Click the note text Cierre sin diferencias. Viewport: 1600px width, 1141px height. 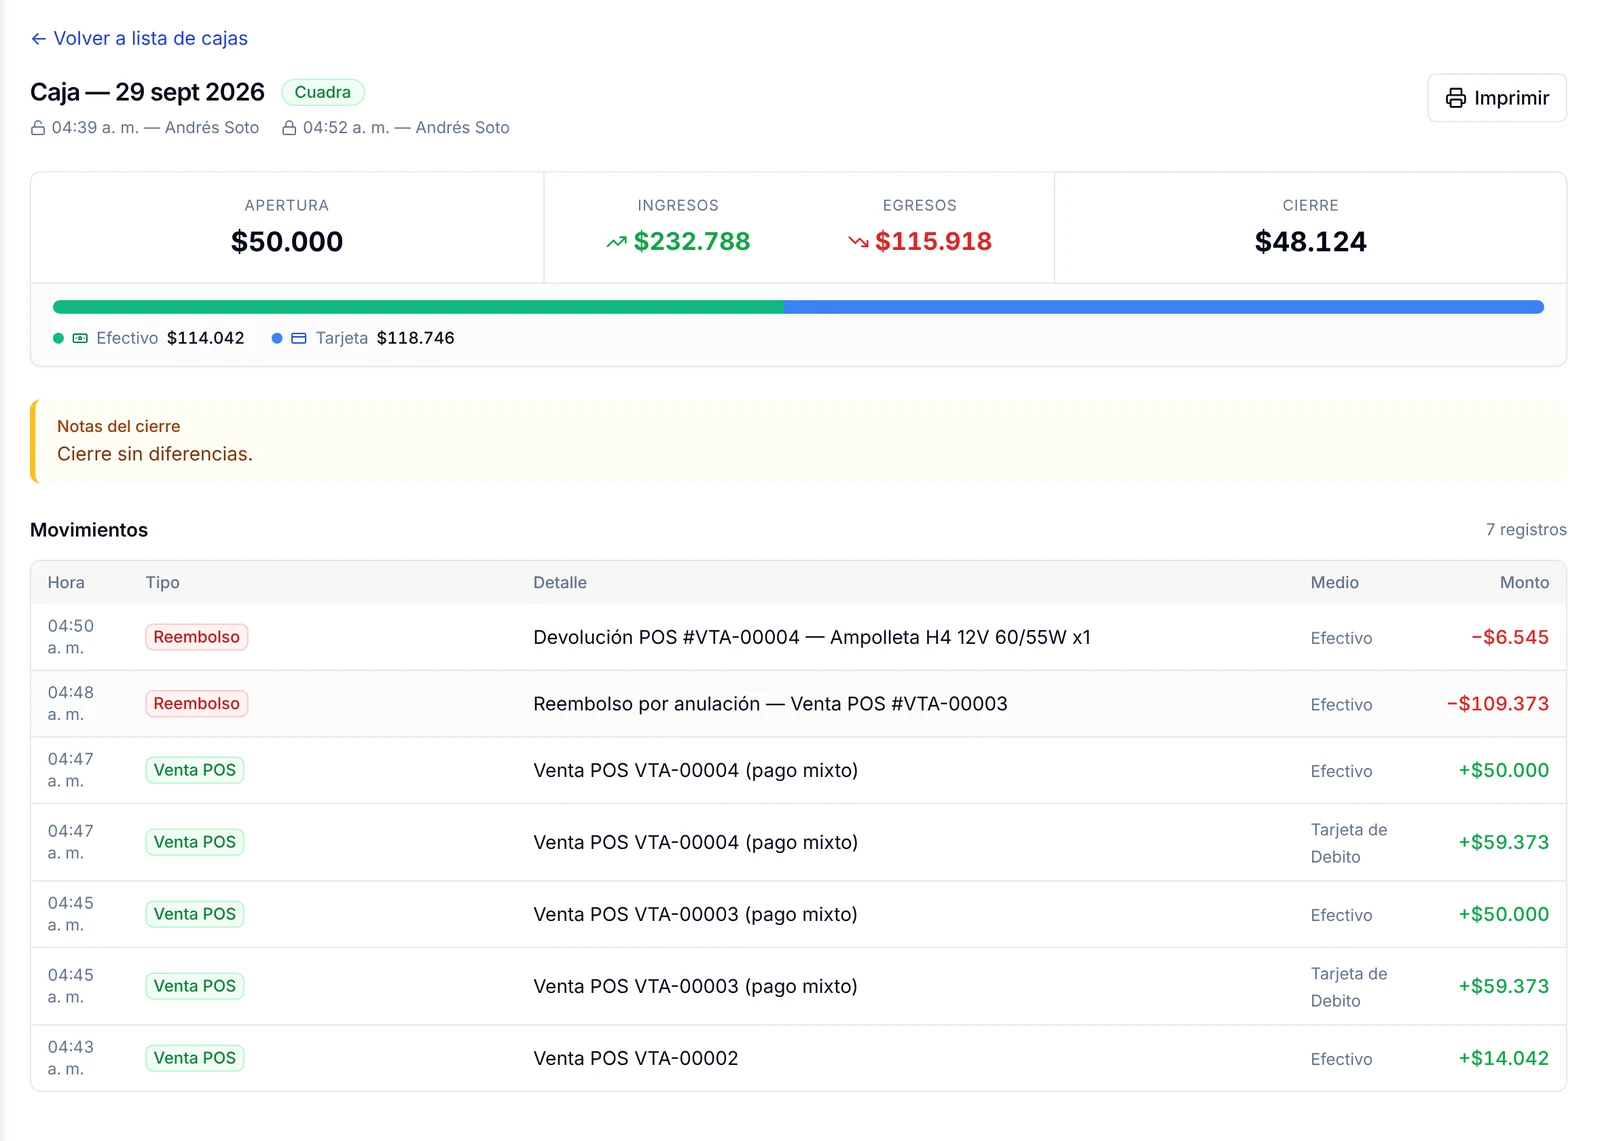155,455
